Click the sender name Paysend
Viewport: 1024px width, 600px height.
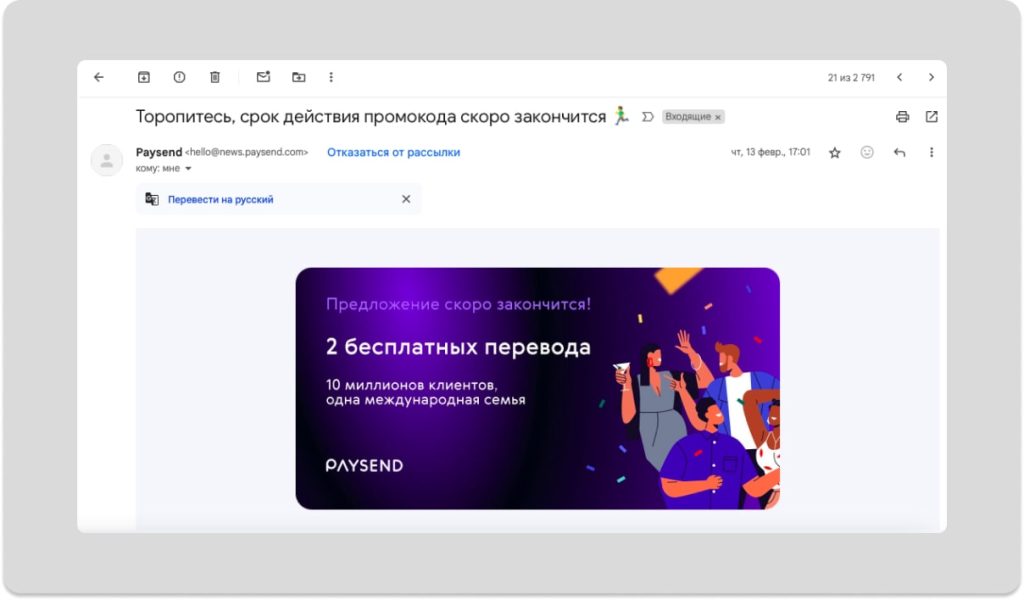[159, 152]
